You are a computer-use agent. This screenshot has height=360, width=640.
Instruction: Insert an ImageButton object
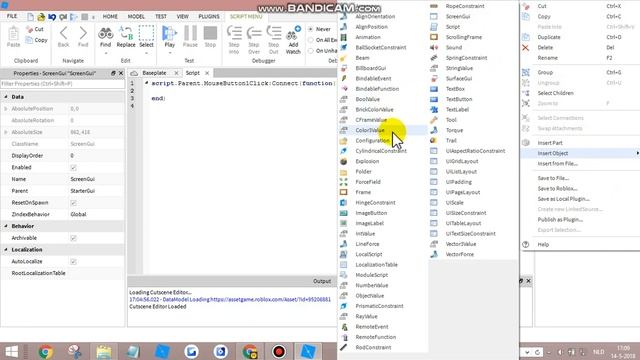click(x=371, y=213)
